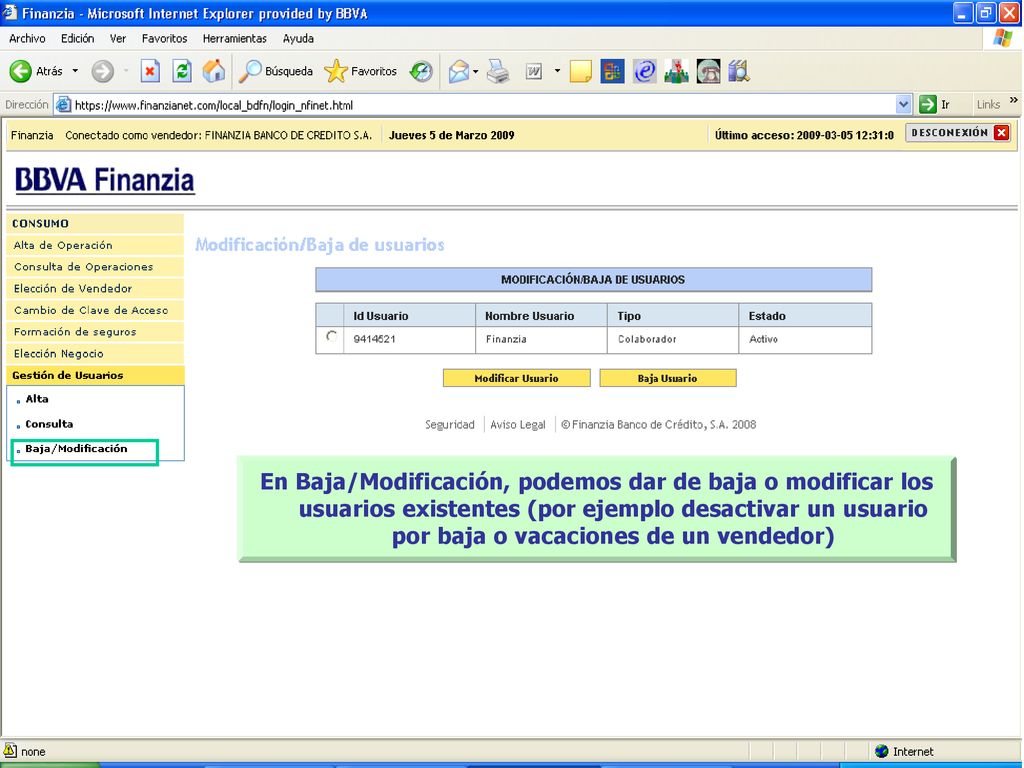
Task: Click the blue 'e' toolbar icon
Action: tap(645, 71)
